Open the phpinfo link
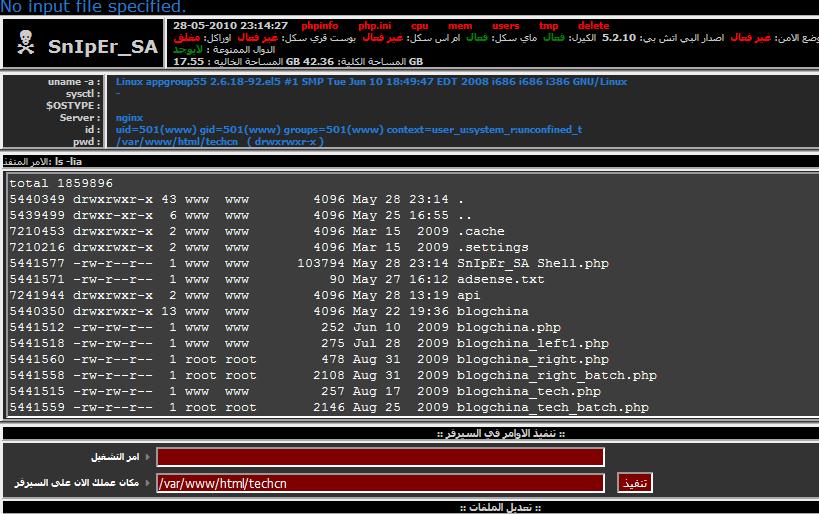Viewport: 819px width, 514px height. [x=319, y=25]
